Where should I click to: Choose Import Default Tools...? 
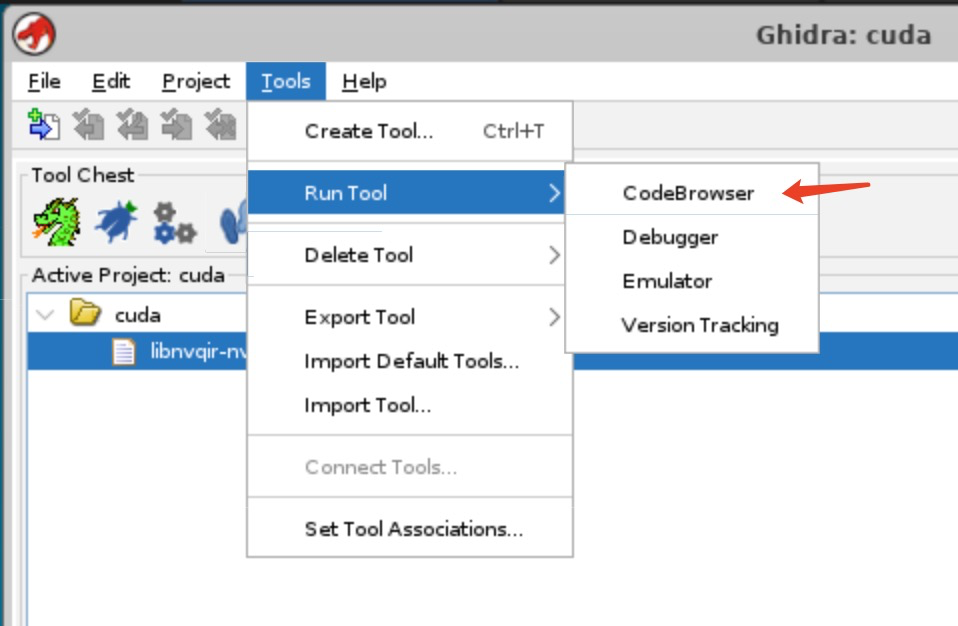(409, 361)
